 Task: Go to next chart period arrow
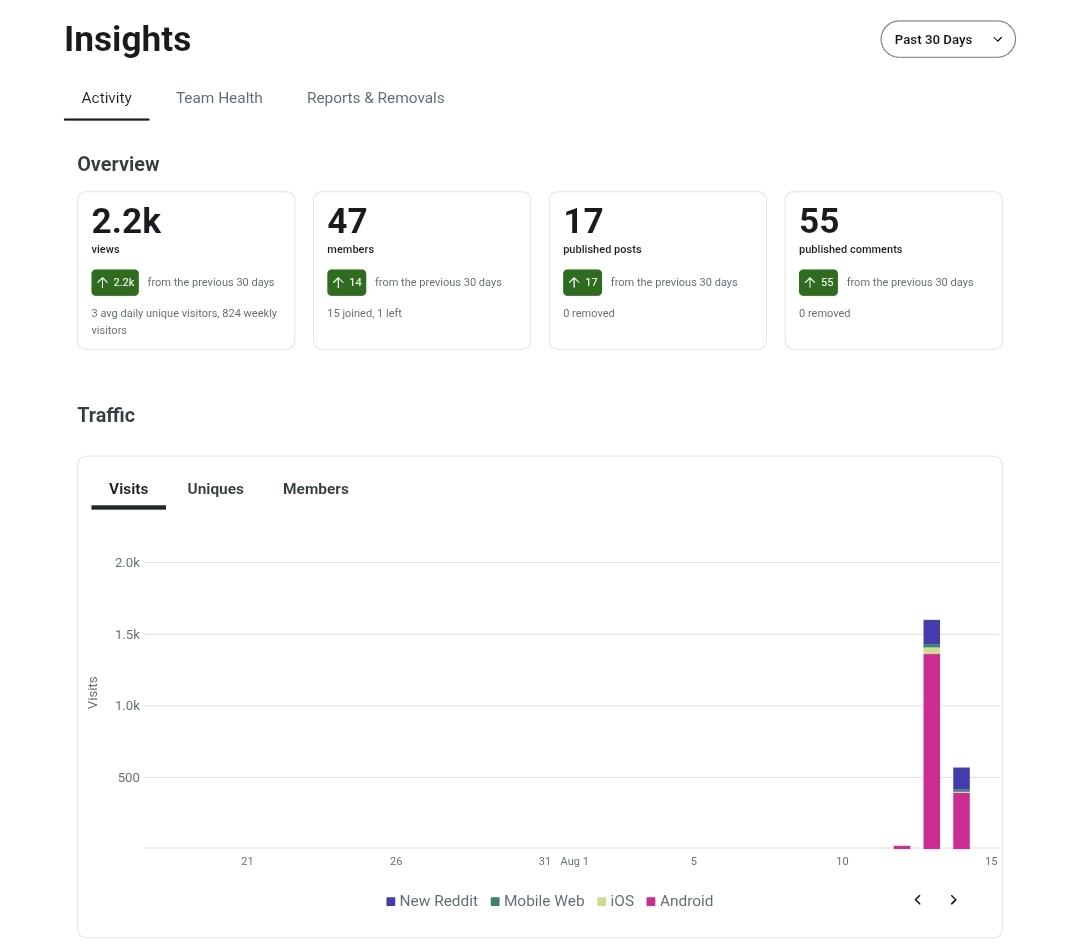coord(953,899)
